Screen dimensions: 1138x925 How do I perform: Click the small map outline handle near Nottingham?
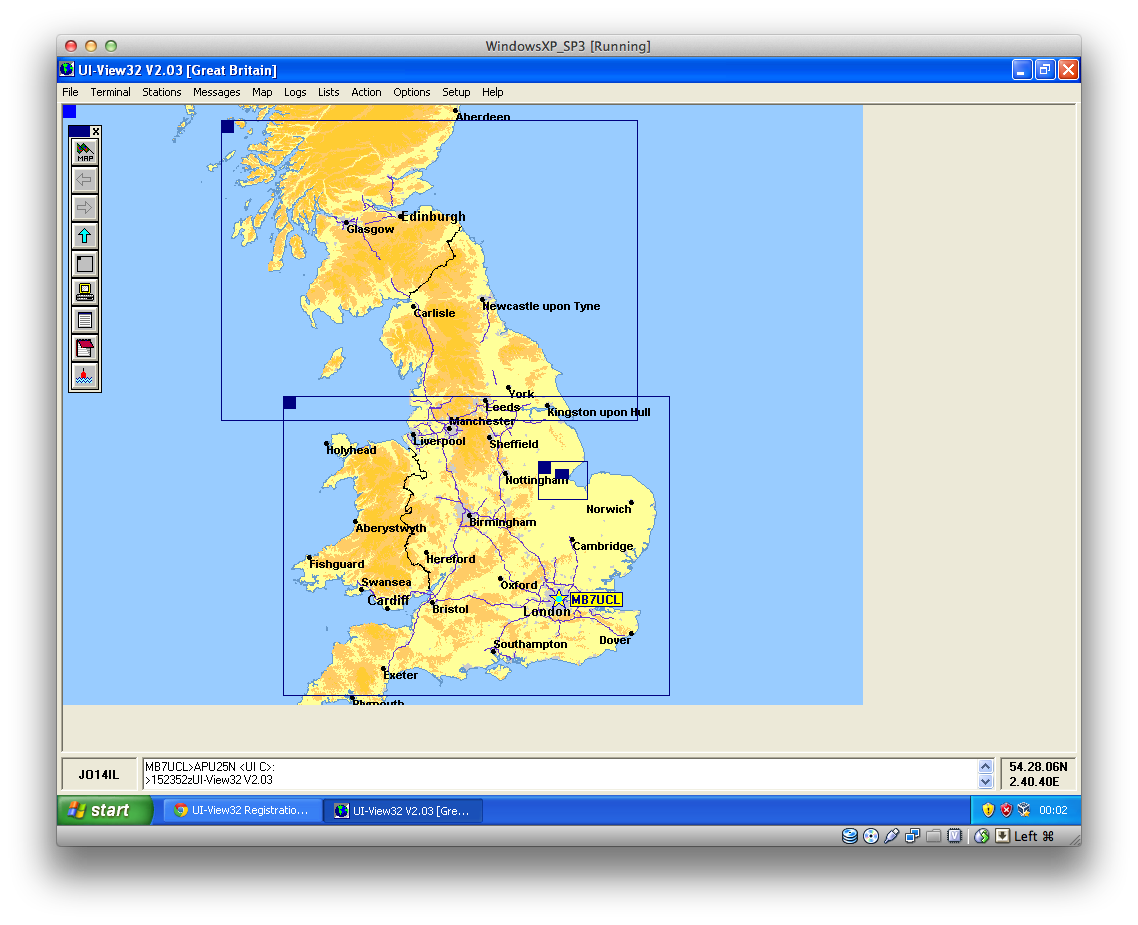pyautogui.click(x=544, y=468)
